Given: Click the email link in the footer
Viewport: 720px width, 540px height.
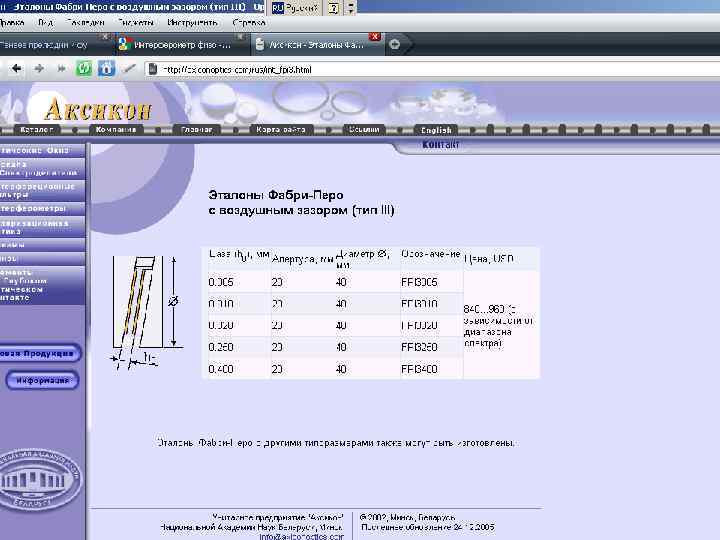Looking at the screenshot, I should click(301, 536).
